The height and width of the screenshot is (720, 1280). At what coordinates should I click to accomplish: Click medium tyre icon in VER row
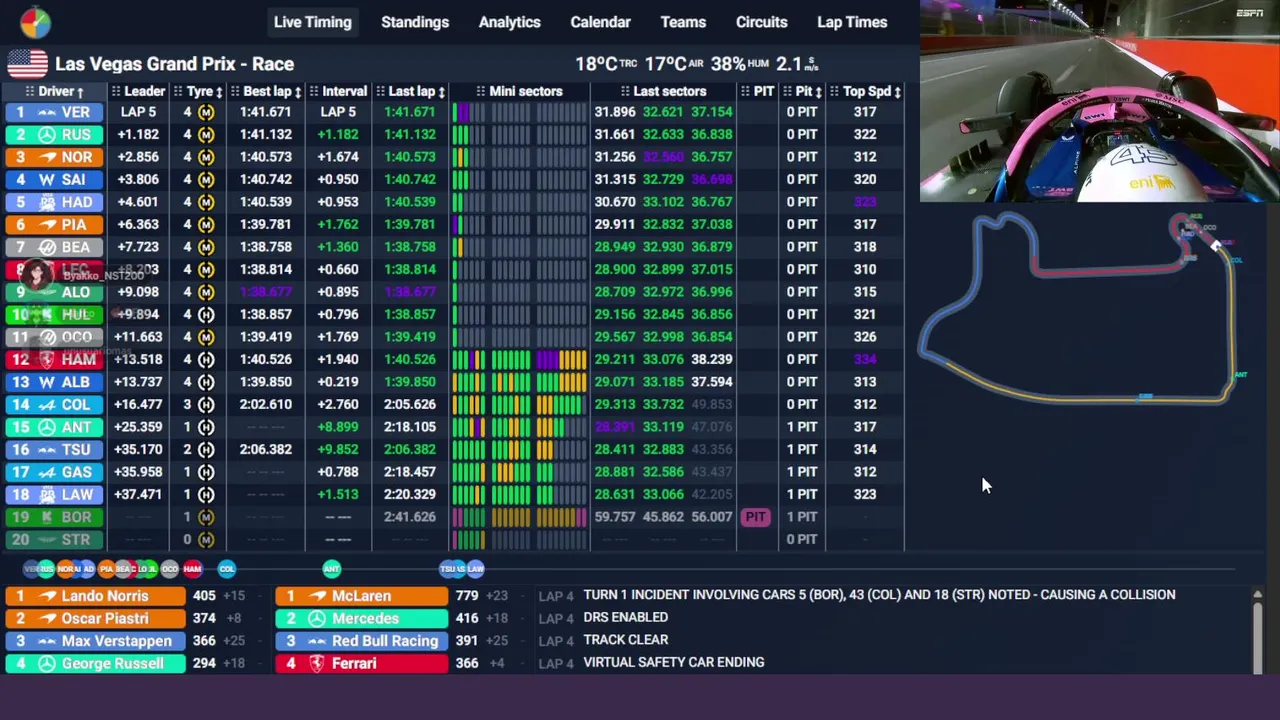[x=206, y=112]
